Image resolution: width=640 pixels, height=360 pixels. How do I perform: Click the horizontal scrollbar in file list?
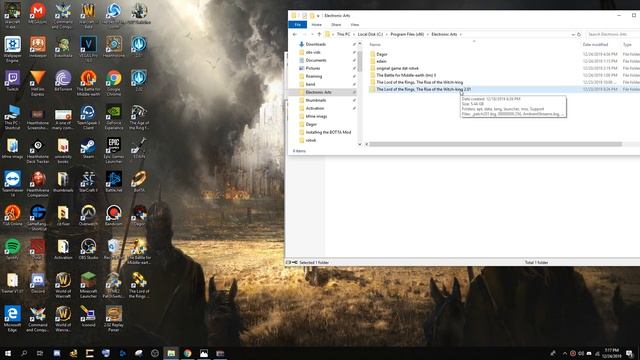tap(496, 144)
